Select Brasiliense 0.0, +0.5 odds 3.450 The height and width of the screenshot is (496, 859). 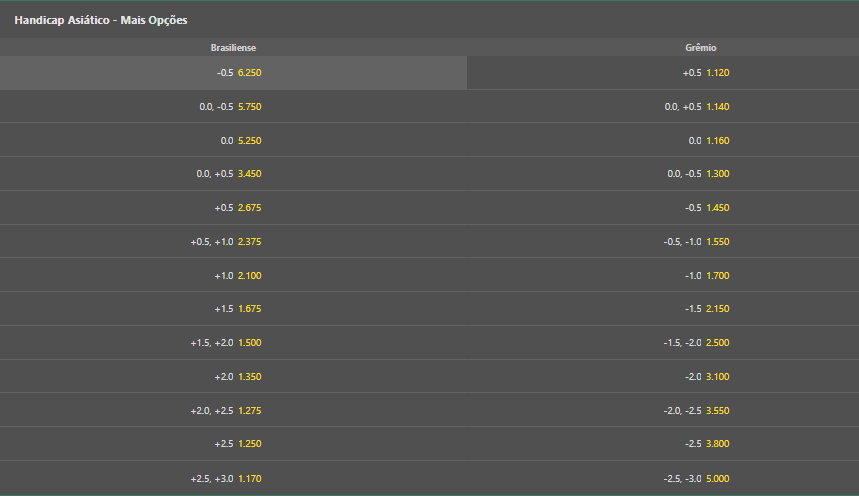tap(233, 174)
